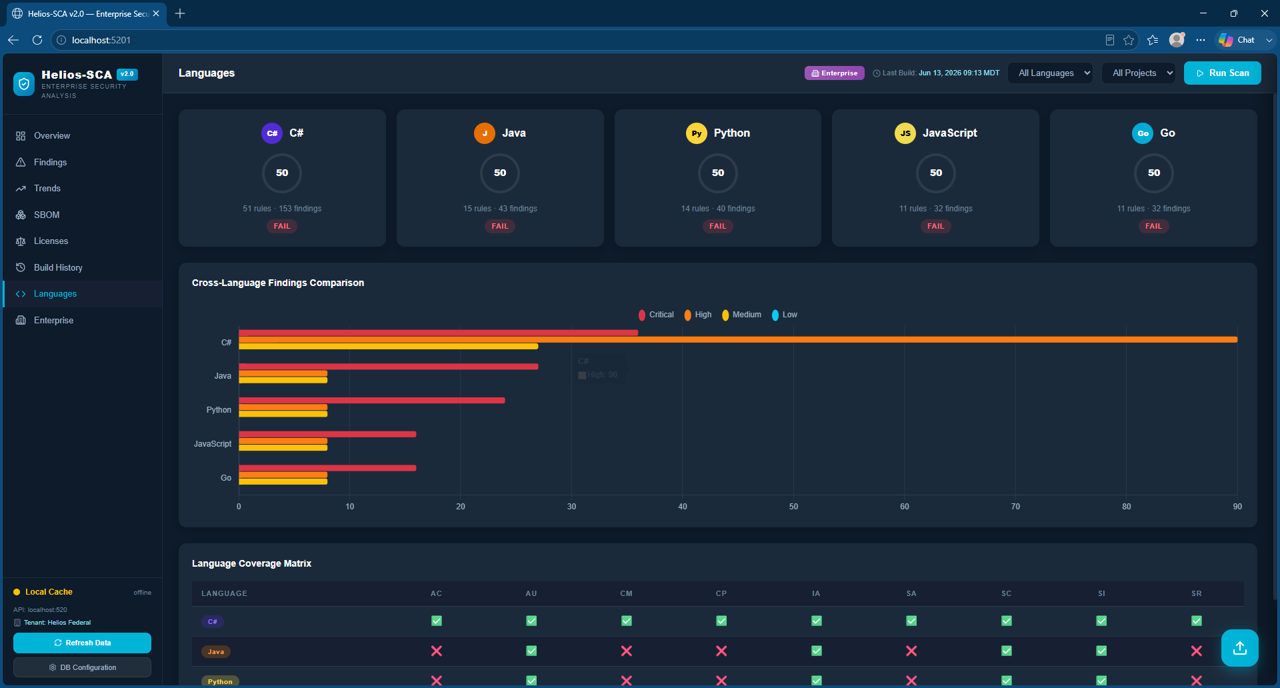
Task: Click the C# AC coverage checkmark
Action: [436, 621]
